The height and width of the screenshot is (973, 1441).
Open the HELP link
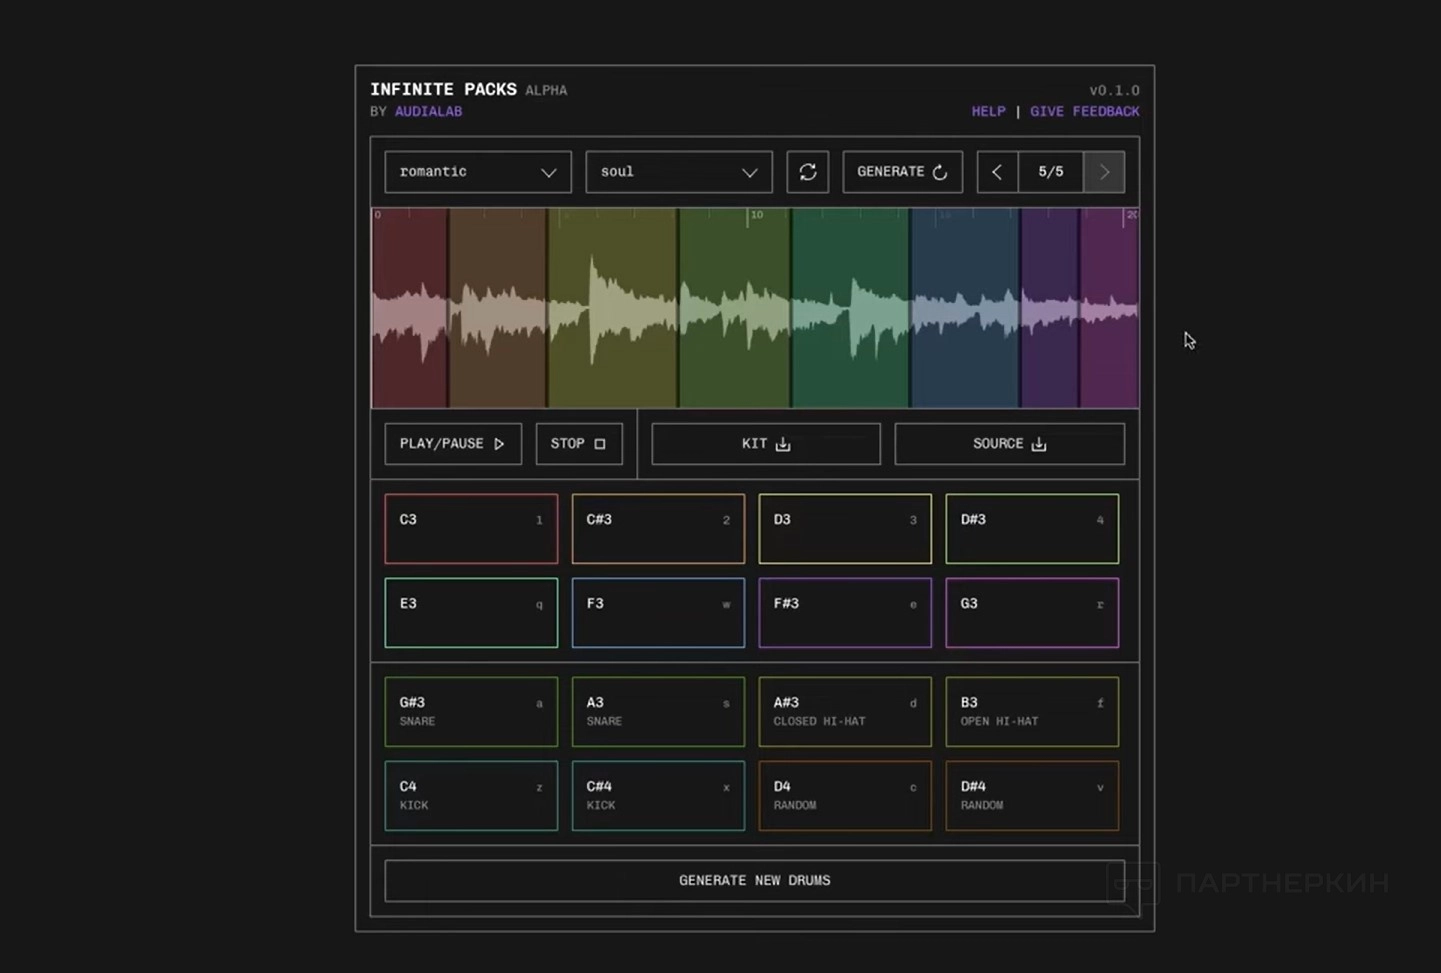[x=988, y=111]
